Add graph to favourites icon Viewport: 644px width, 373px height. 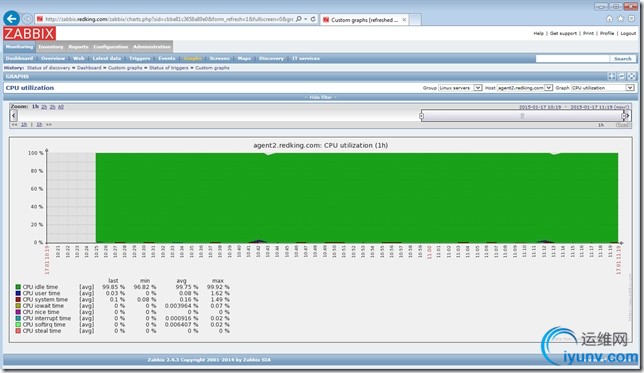[x=612, y=76]
